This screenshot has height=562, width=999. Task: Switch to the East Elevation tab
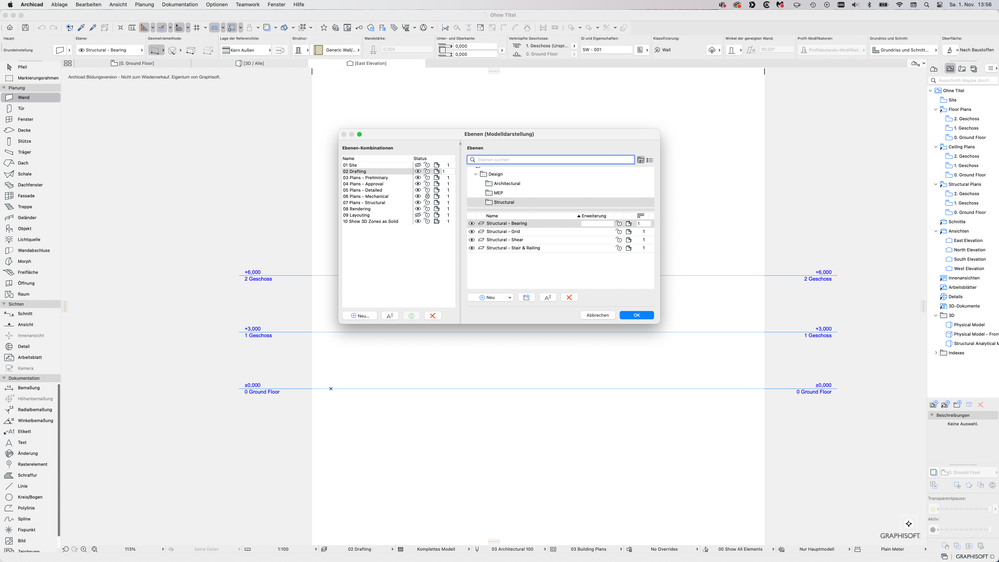click(367, 63)
